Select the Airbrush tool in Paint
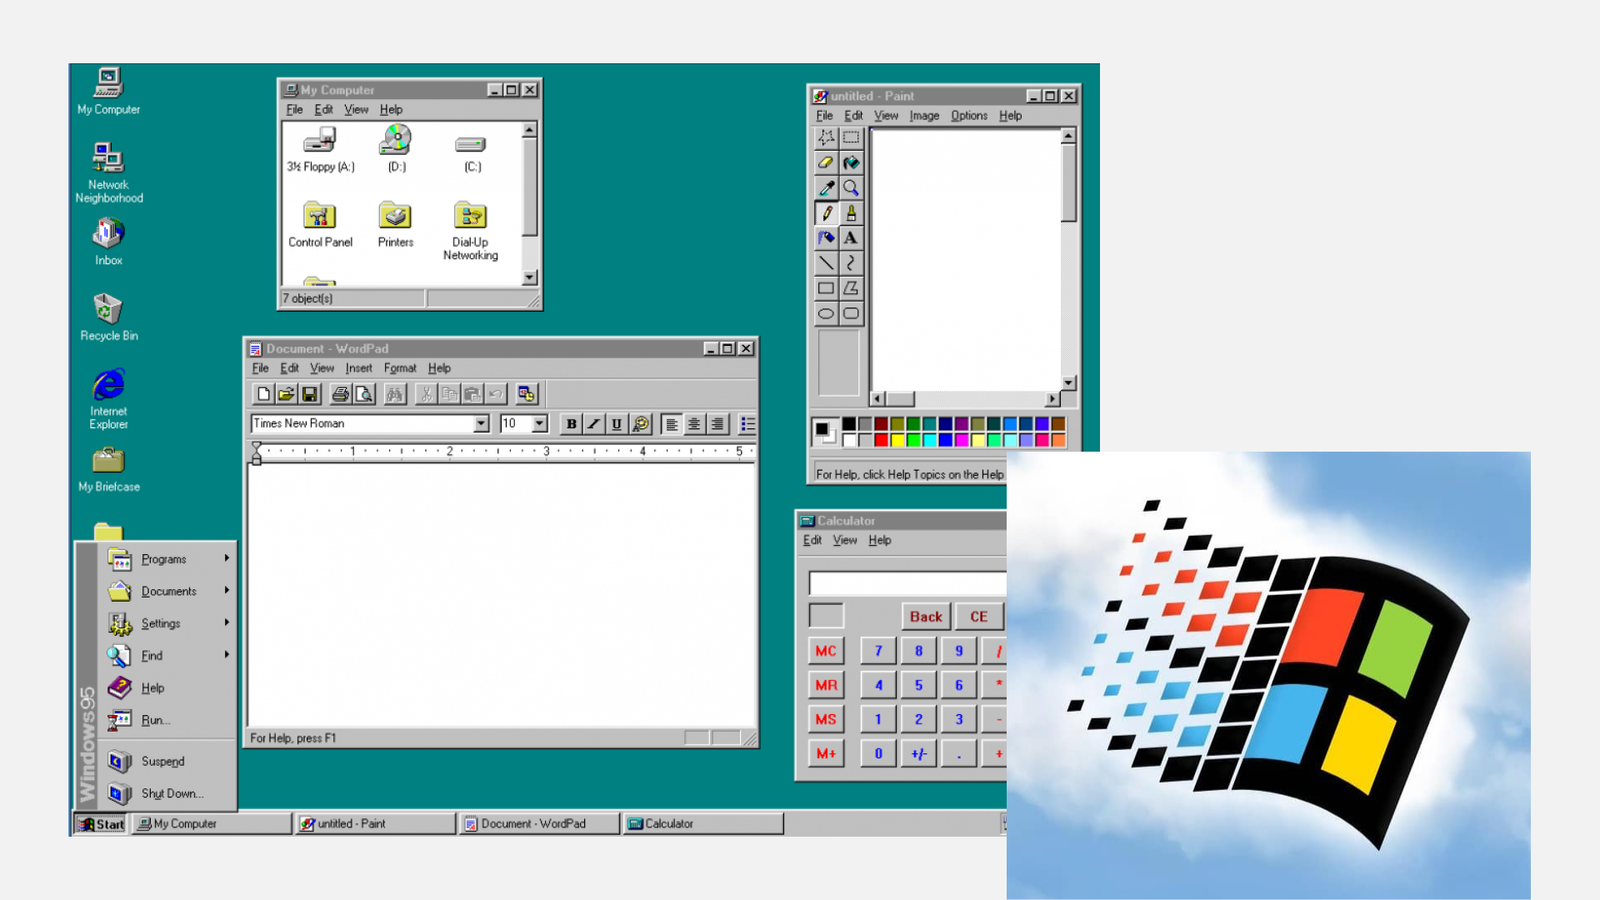 coord(826,237)
